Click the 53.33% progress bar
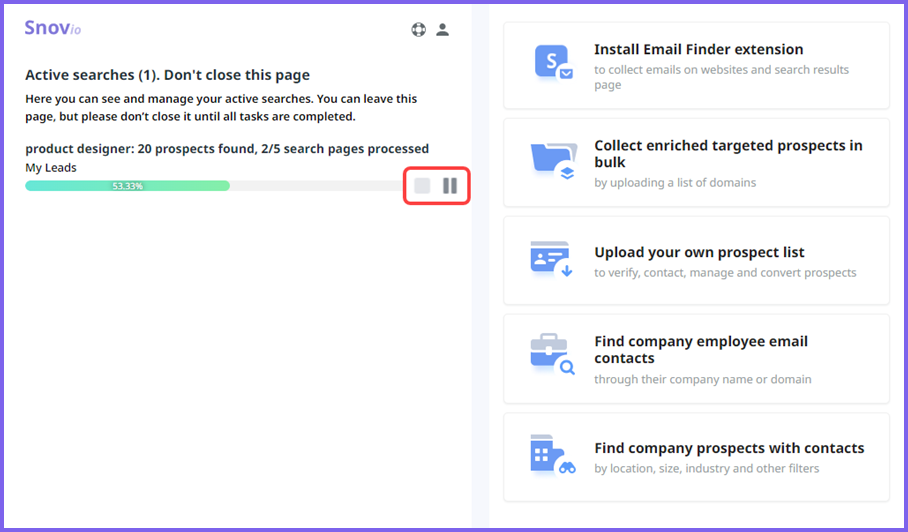This screenshot has width=908, height=532. coord(214,186)
